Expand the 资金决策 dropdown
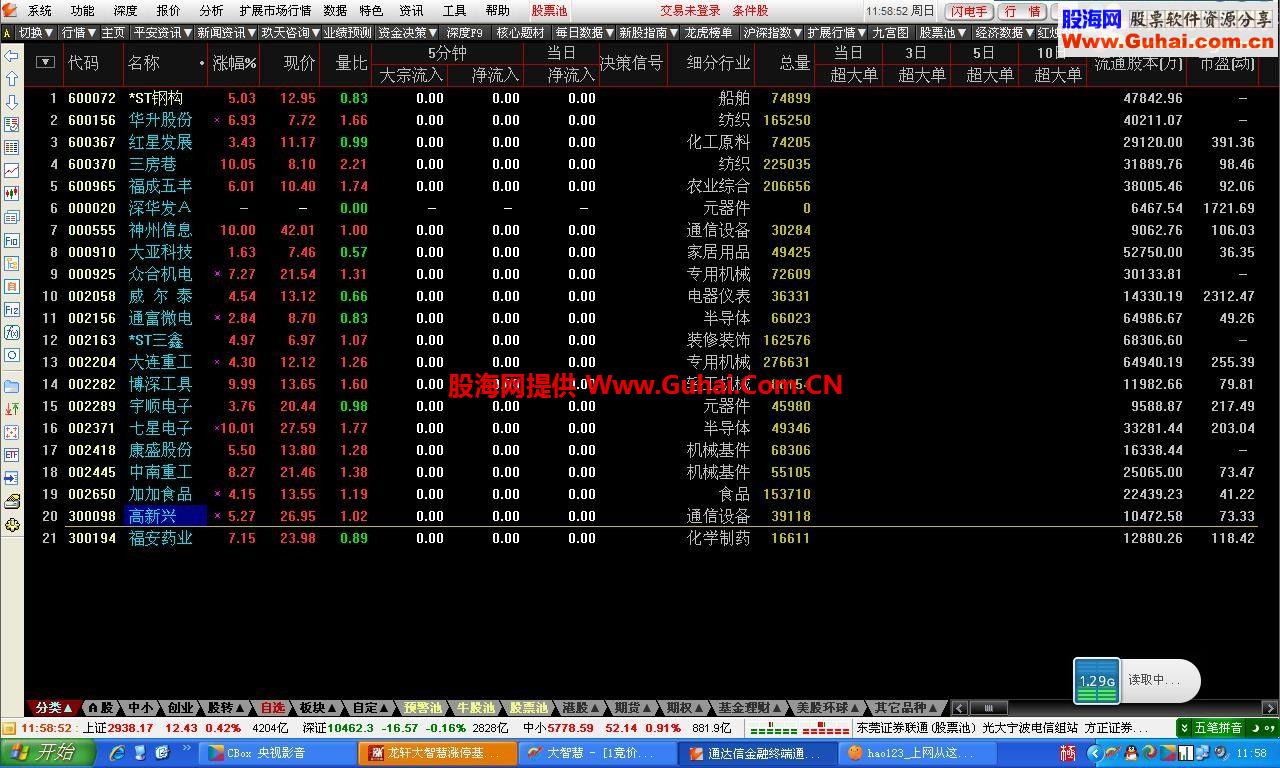Screen dimensions: 1280x768 pyautogui.click(x=408, y=32)
